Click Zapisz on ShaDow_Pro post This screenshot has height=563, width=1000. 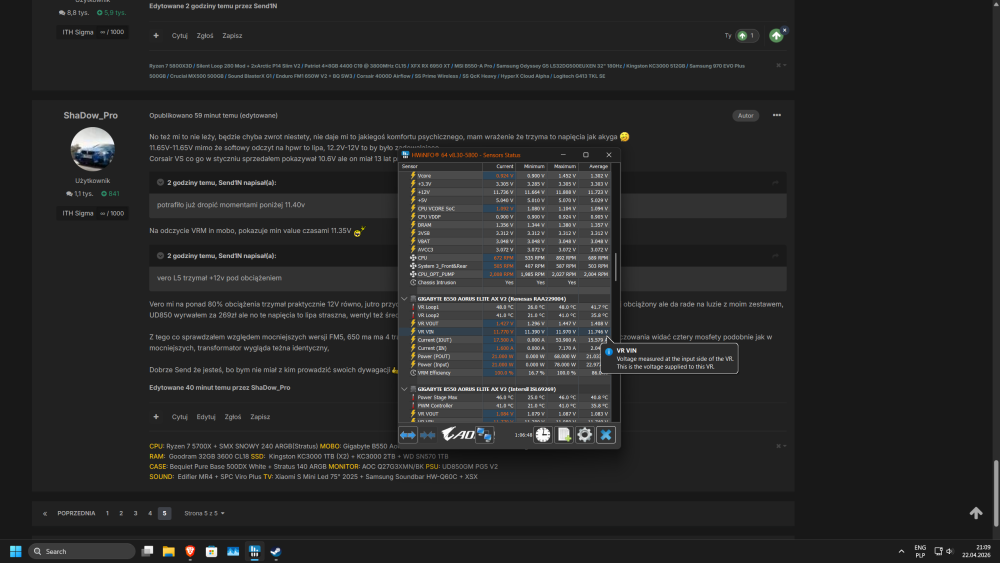pos(260,417)
